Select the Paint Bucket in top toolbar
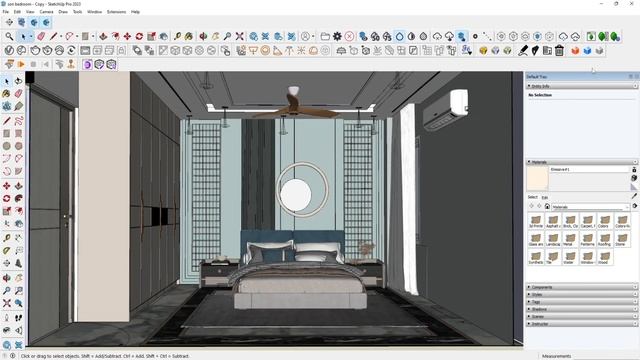 click(189, 36)
